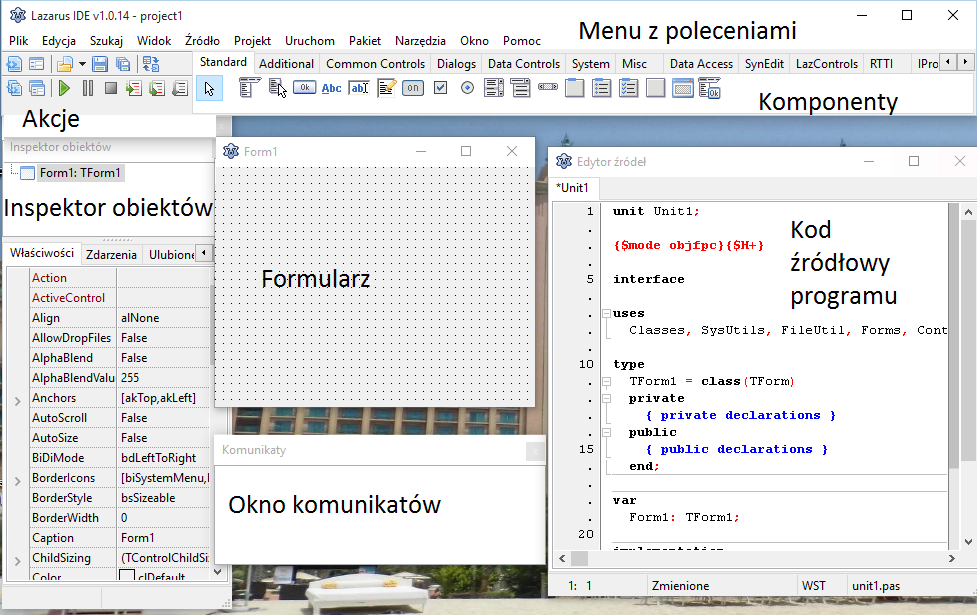Viewport: 977px width, 615px height.
Task: Expand the ChildSizing property
Action: click(x=17, y=561)
